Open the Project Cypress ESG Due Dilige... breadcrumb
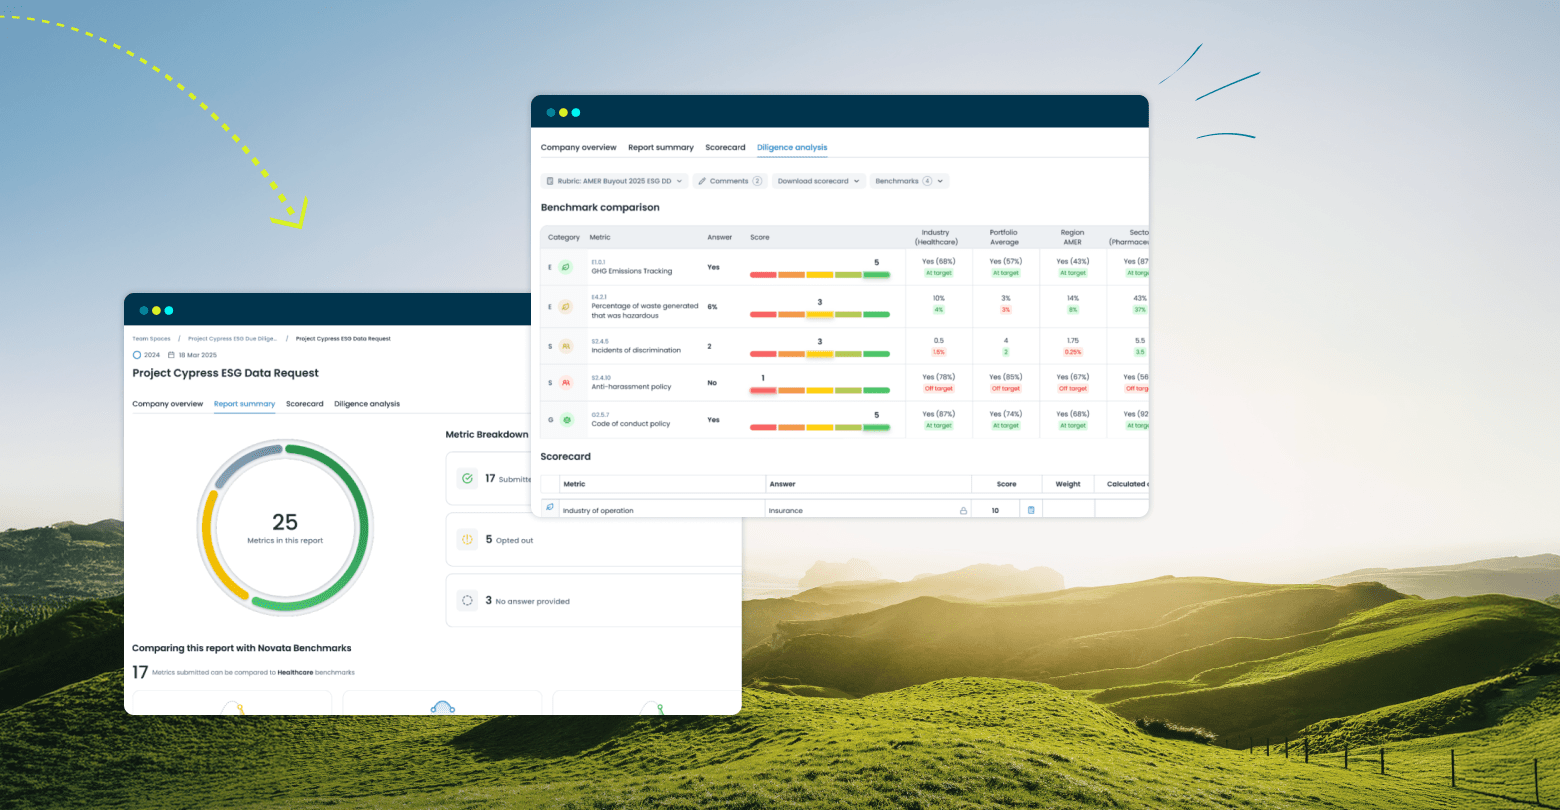1560x810 pixels. [232, 339]
